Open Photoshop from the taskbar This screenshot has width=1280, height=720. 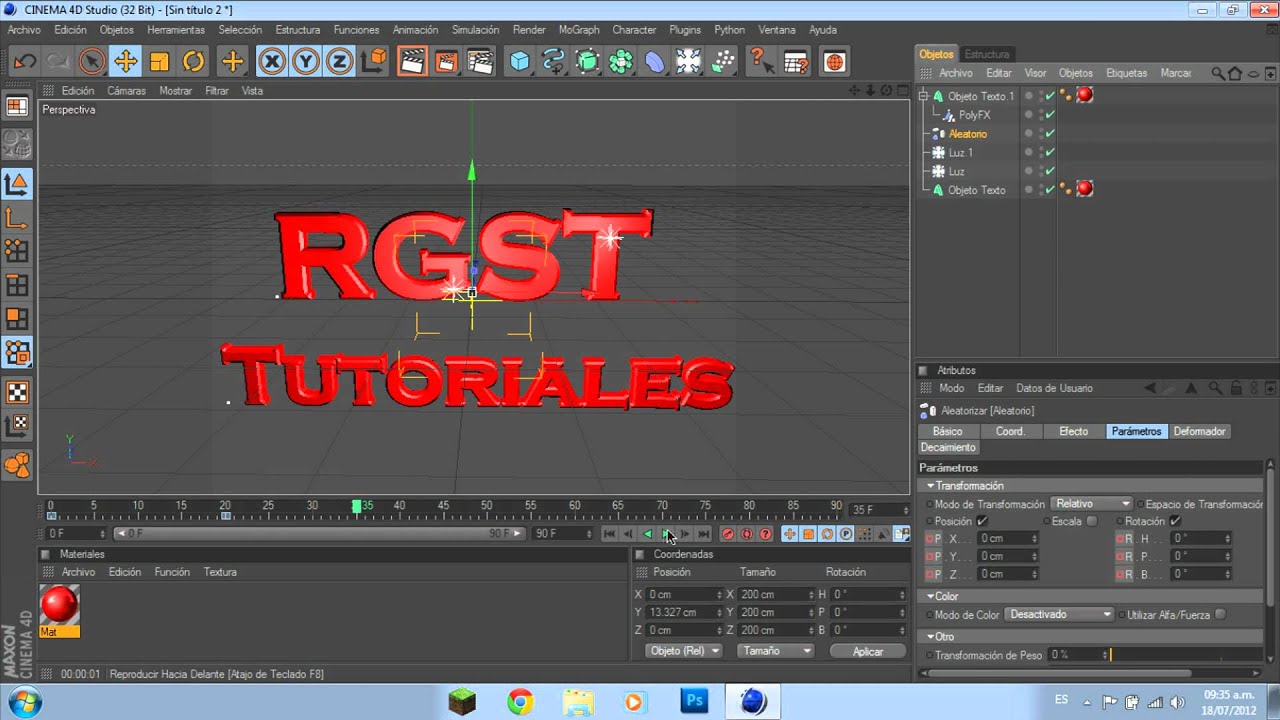click(x=694, y=702)
